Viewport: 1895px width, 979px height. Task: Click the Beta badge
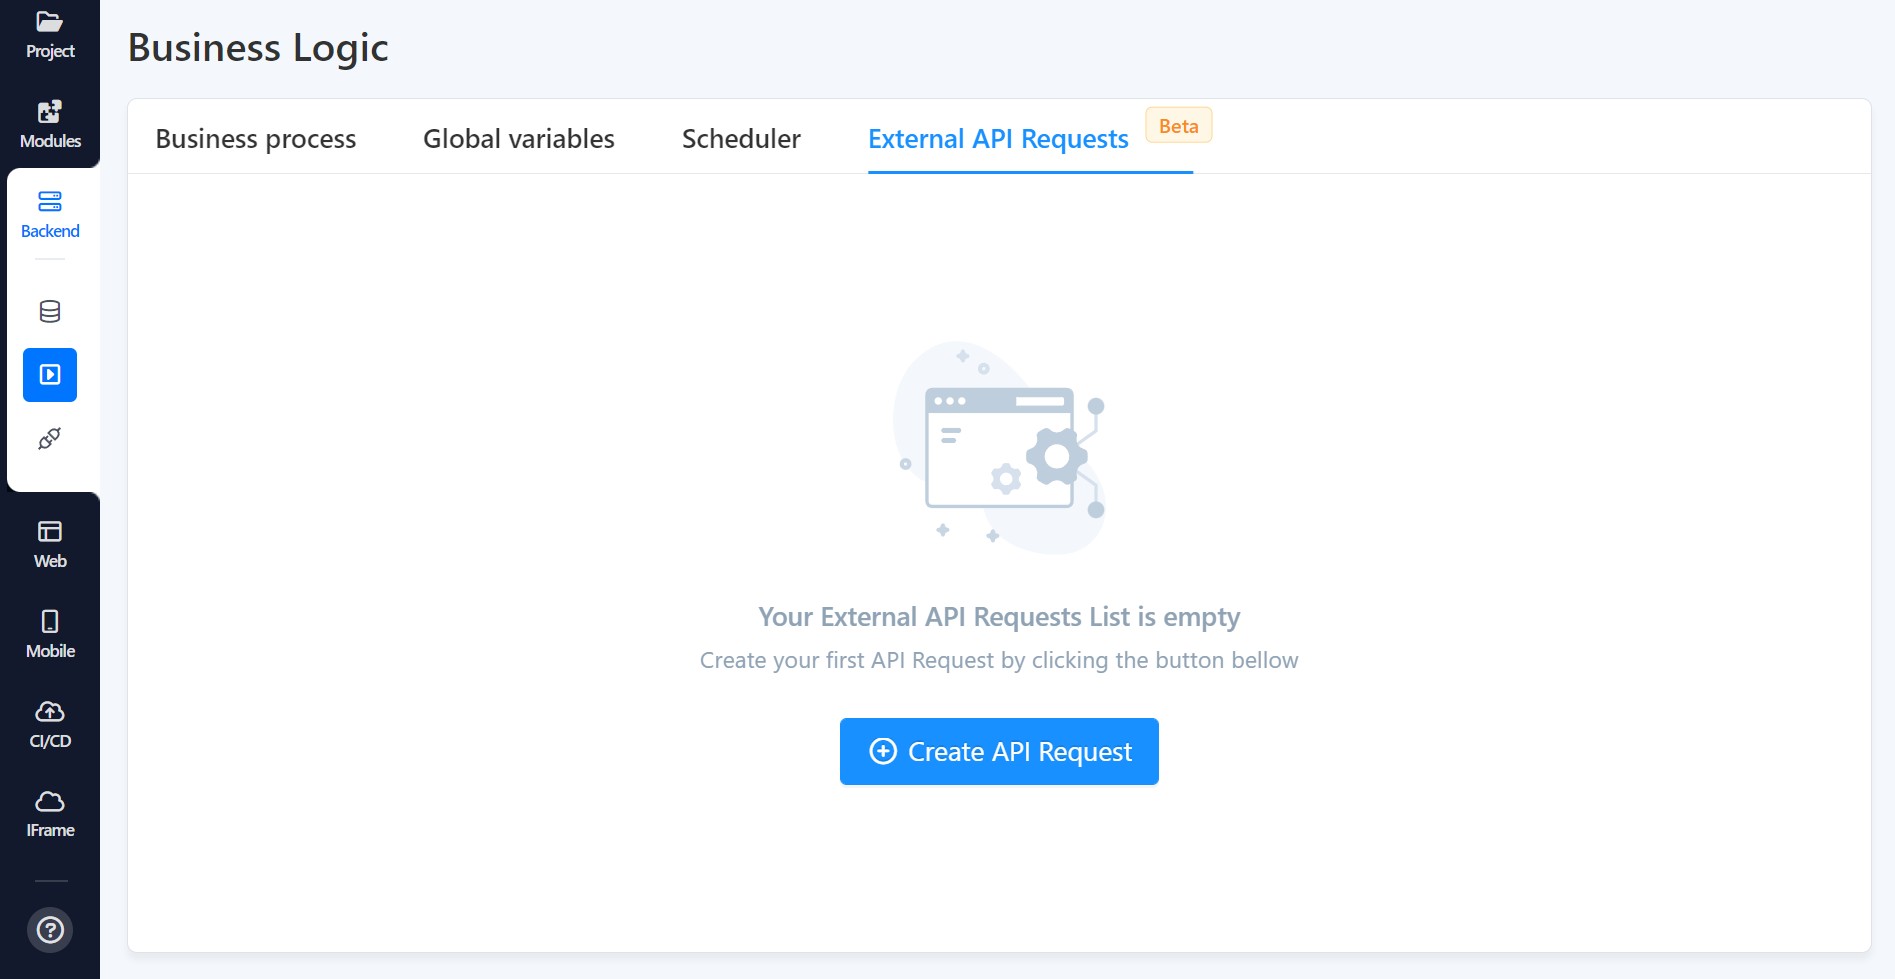click(x=1178, y=124)
